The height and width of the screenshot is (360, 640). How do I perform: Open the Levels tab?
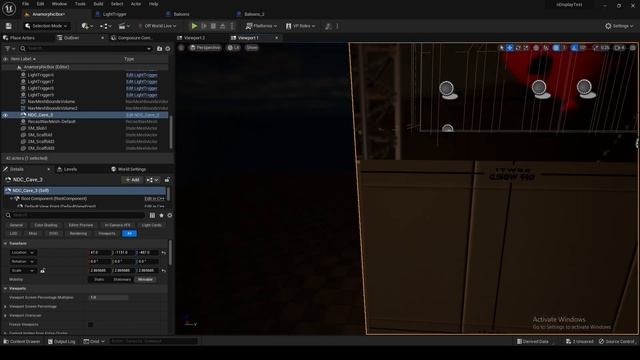click(70, 169)
